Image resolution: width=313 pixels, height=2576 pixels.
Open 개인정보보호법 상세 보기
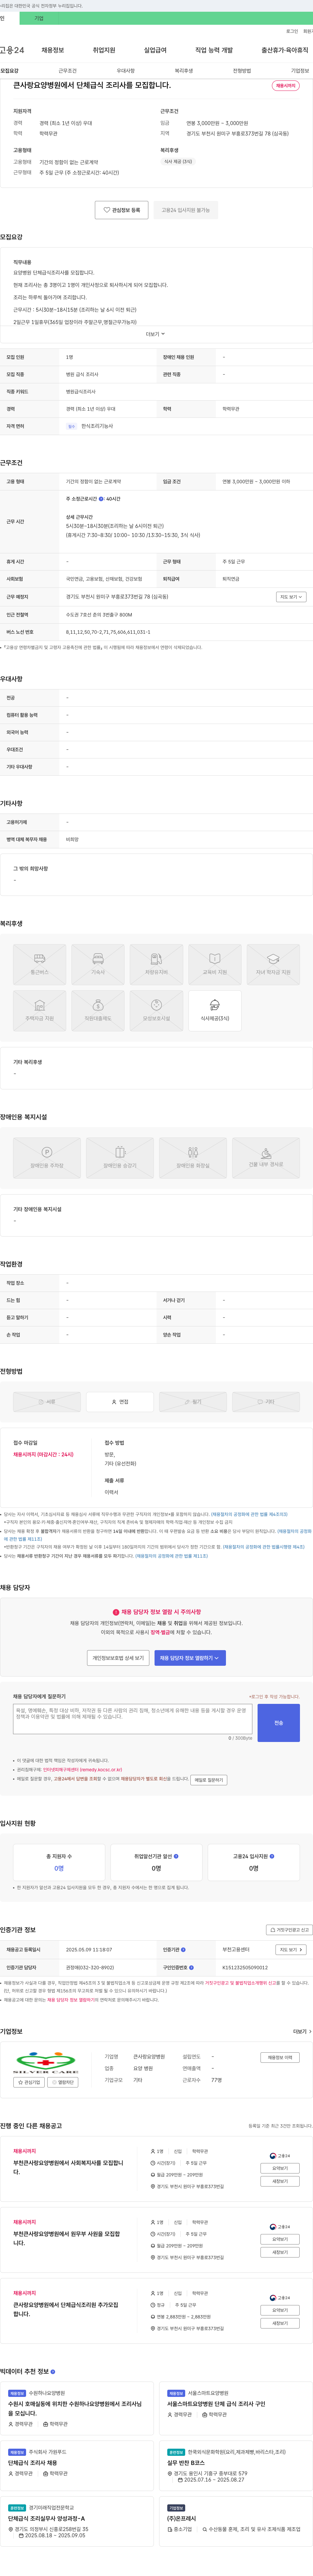pyautogui.click(x=118, y=1658)
